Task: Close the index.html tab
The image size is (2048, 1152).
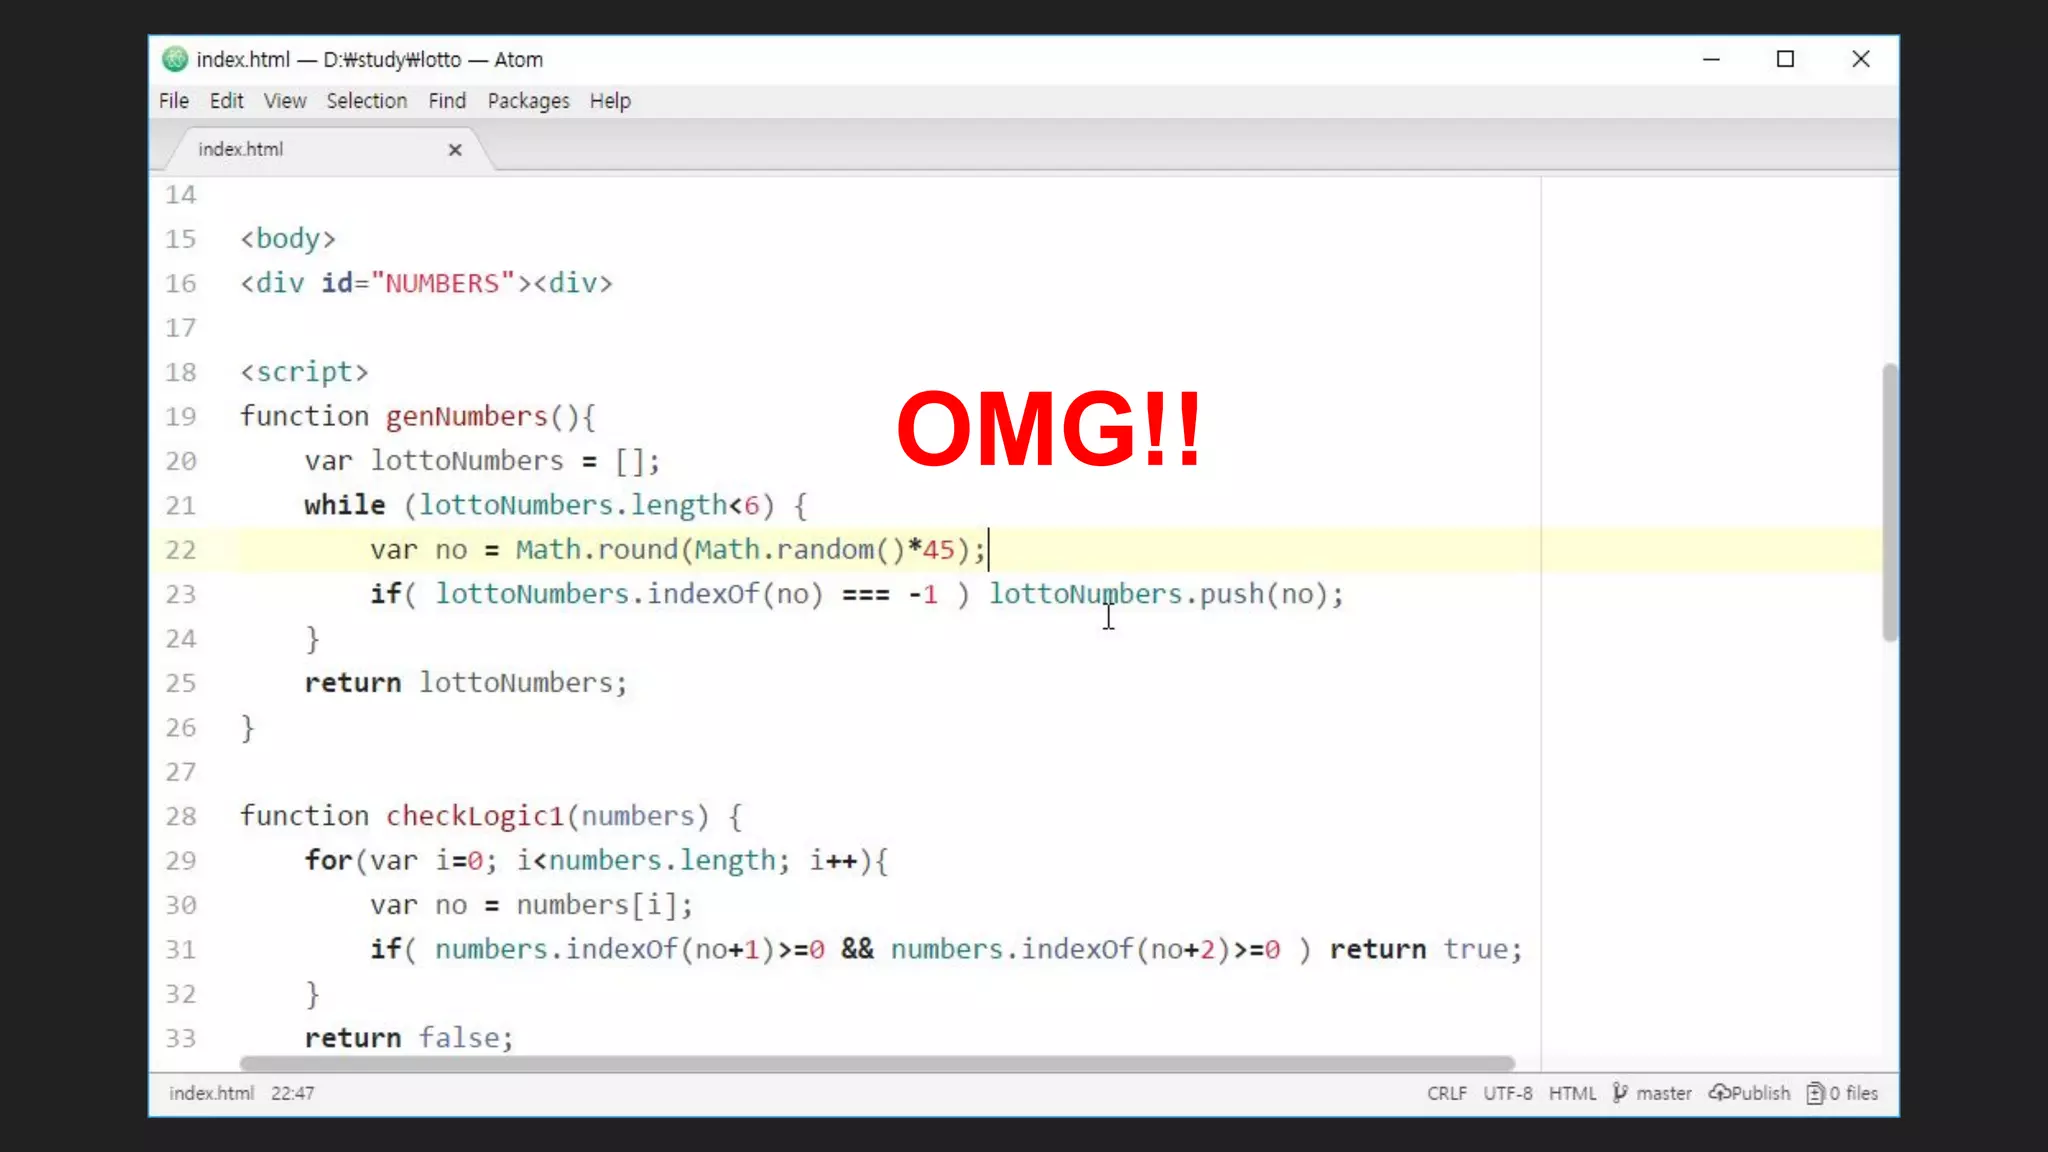Action: coord(455,150)
